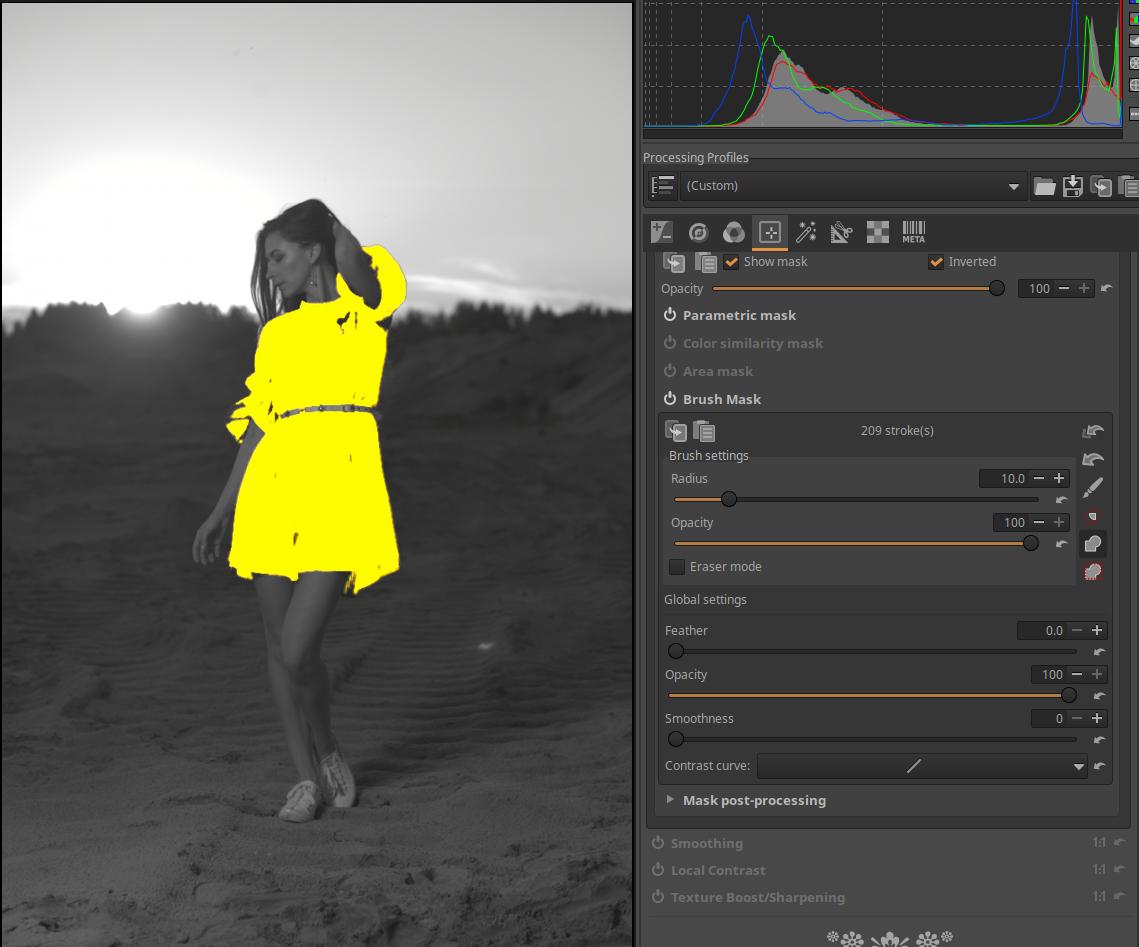1139x947 pixels.
Task: Increase Feather value with plus button
Action: (1097, 631)
